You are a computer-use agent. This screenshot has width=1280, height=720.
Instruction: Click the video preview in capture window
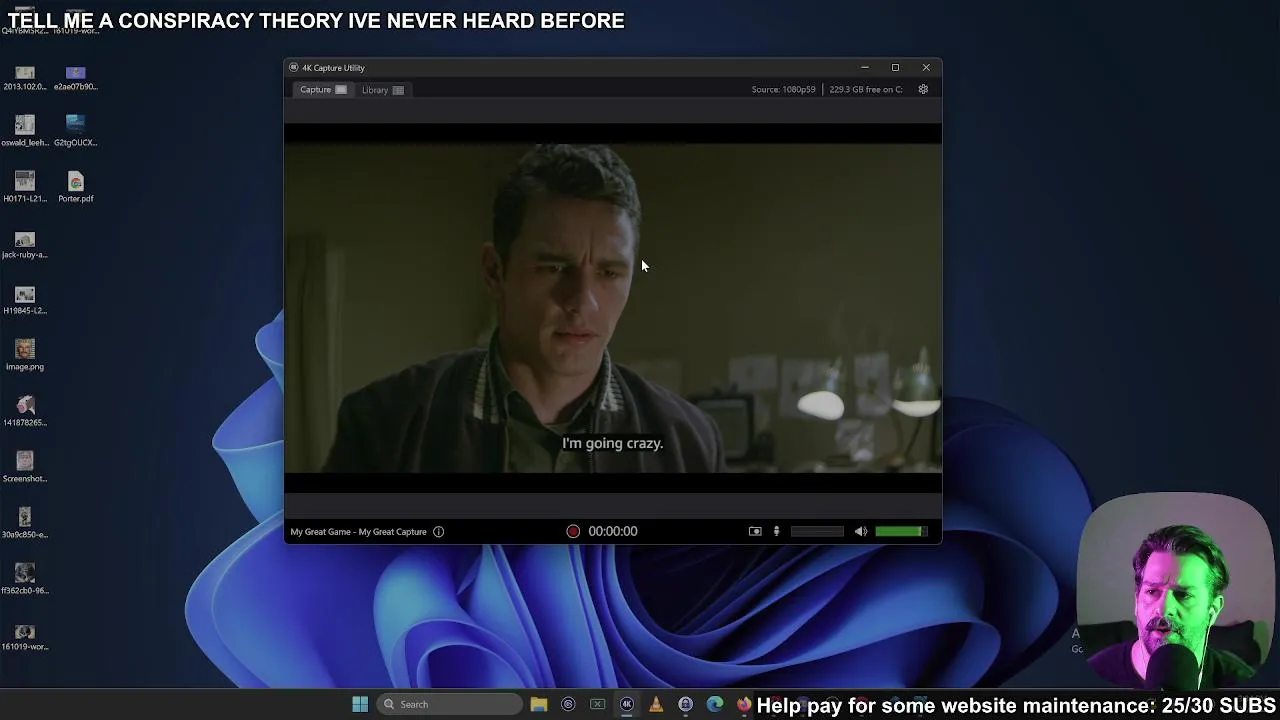pyautogui.click(x=613, y=308)
